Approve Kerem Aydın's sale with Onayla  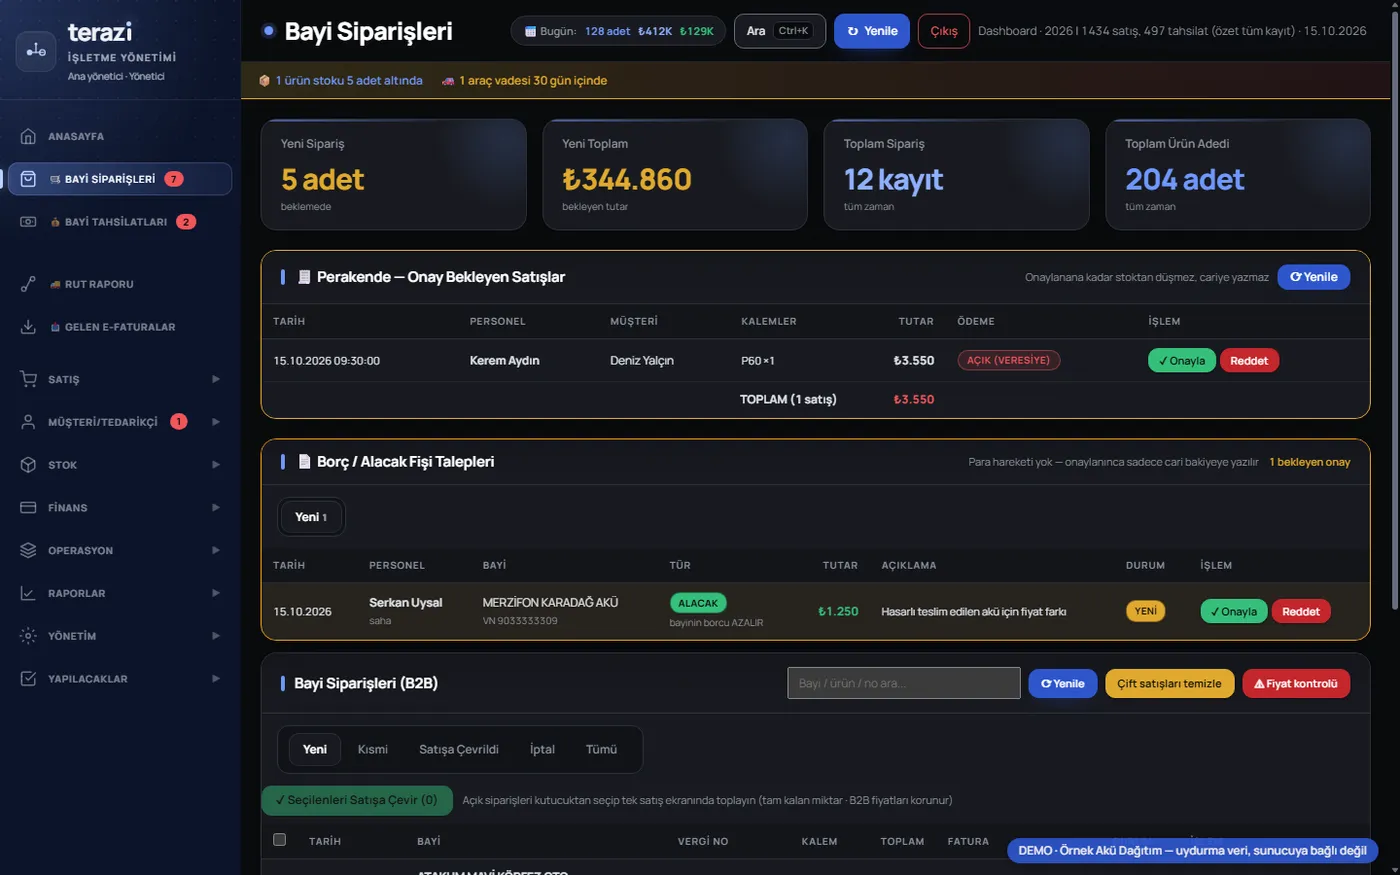tap(1181, 361)
